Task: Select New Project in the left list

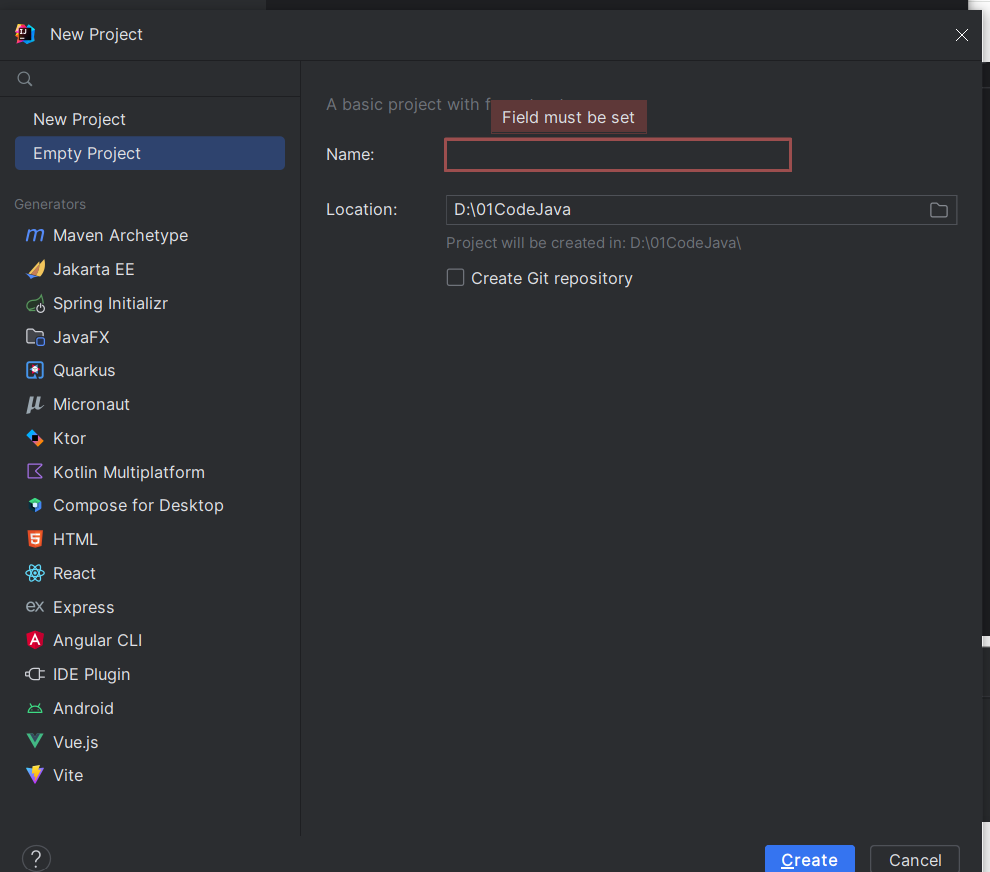Action: (x=150, y=119)
